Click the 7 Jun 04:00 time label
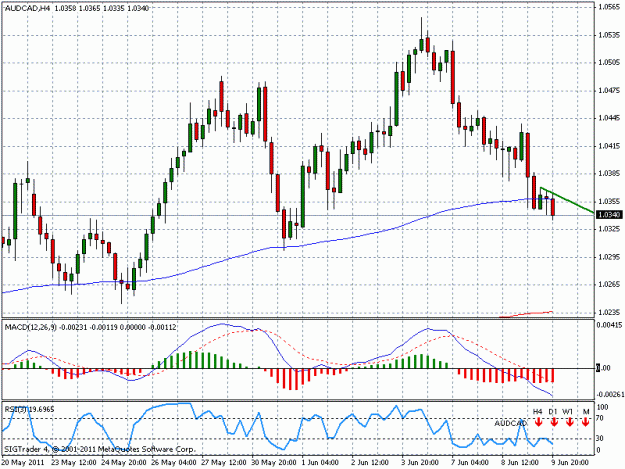625x469 pixels. tap(470, 463)
